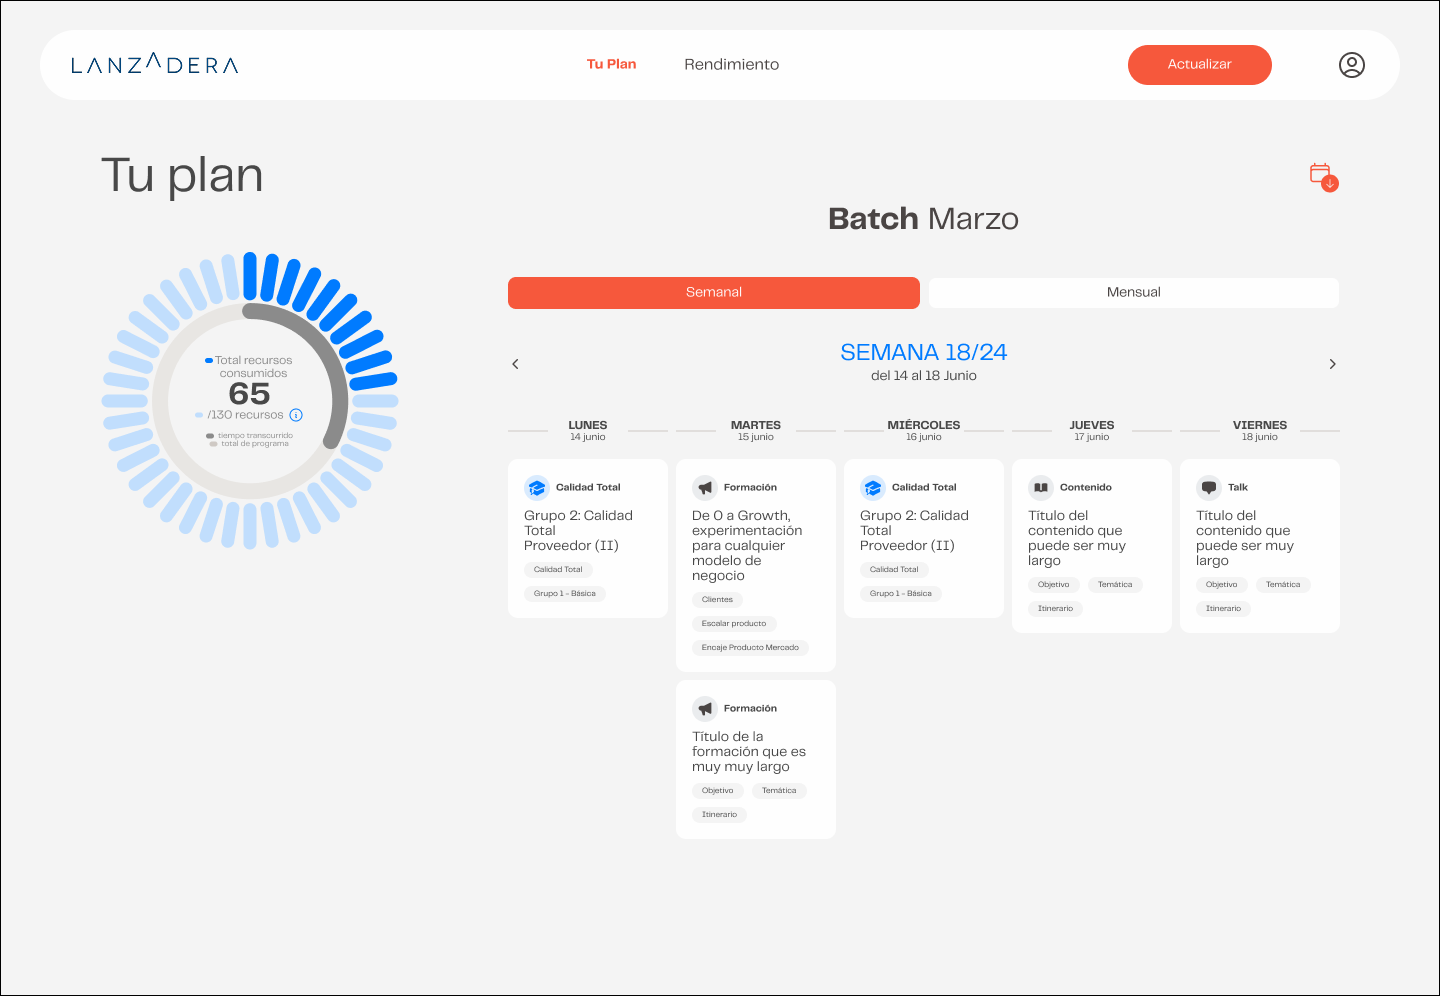
Task: Go to previous week with left chevron
Action: coord(516,364)
